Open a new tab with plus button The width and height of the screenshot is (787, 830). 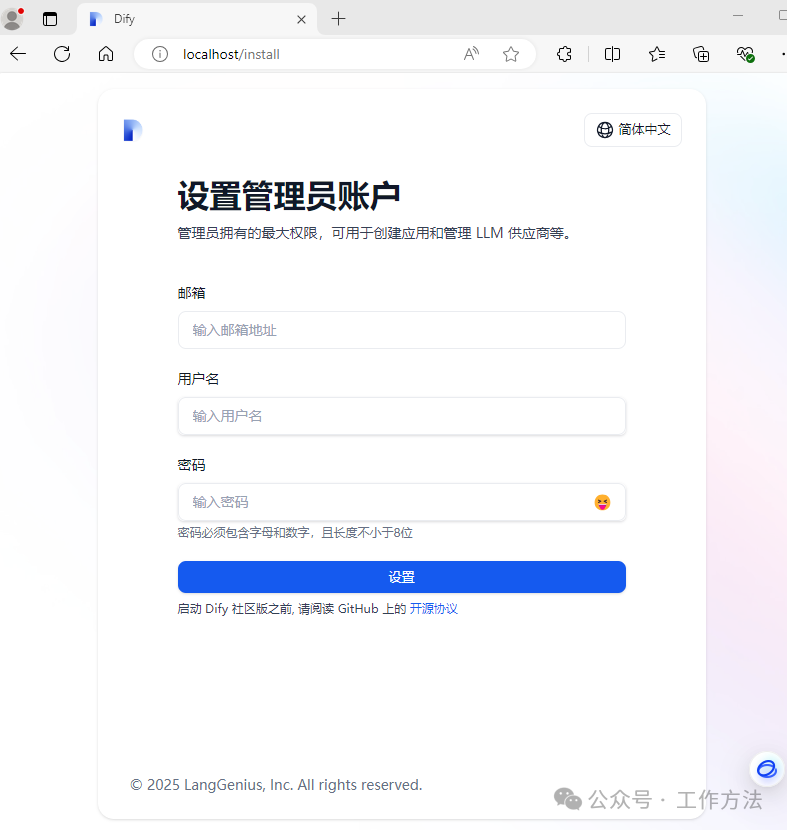pos(338,19)
